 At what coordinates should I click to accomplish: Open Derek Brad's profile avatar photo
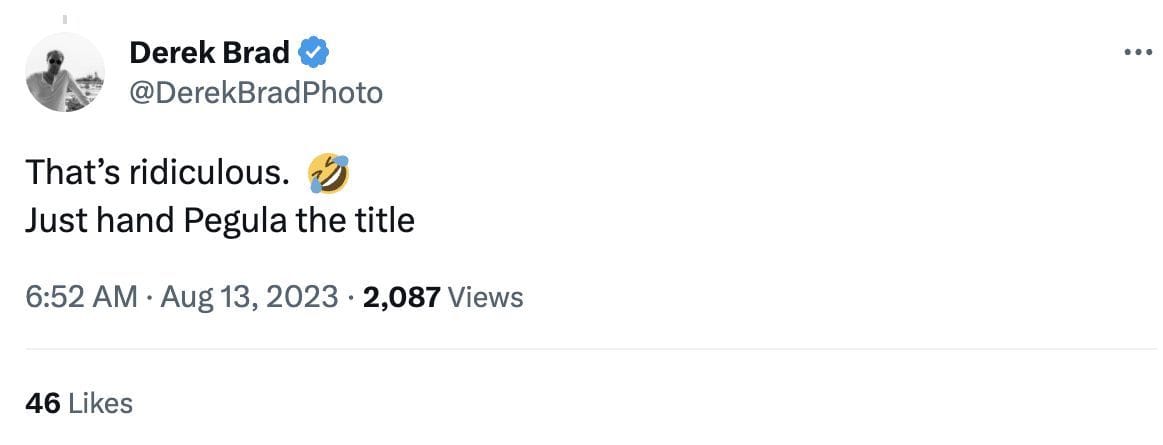point(65,72)
